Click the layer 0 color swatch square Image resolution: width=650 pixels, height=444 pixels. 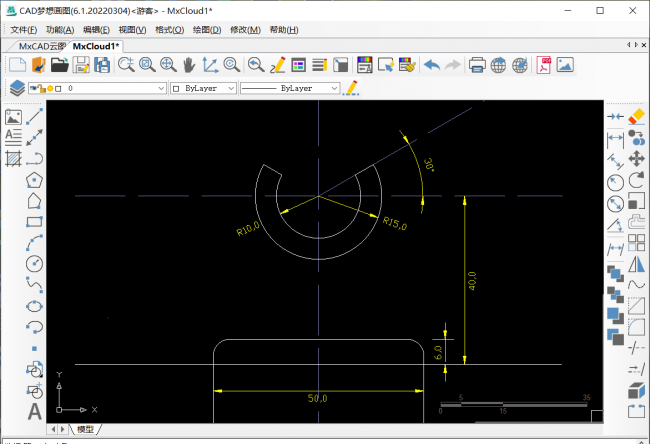coord(58,88)
